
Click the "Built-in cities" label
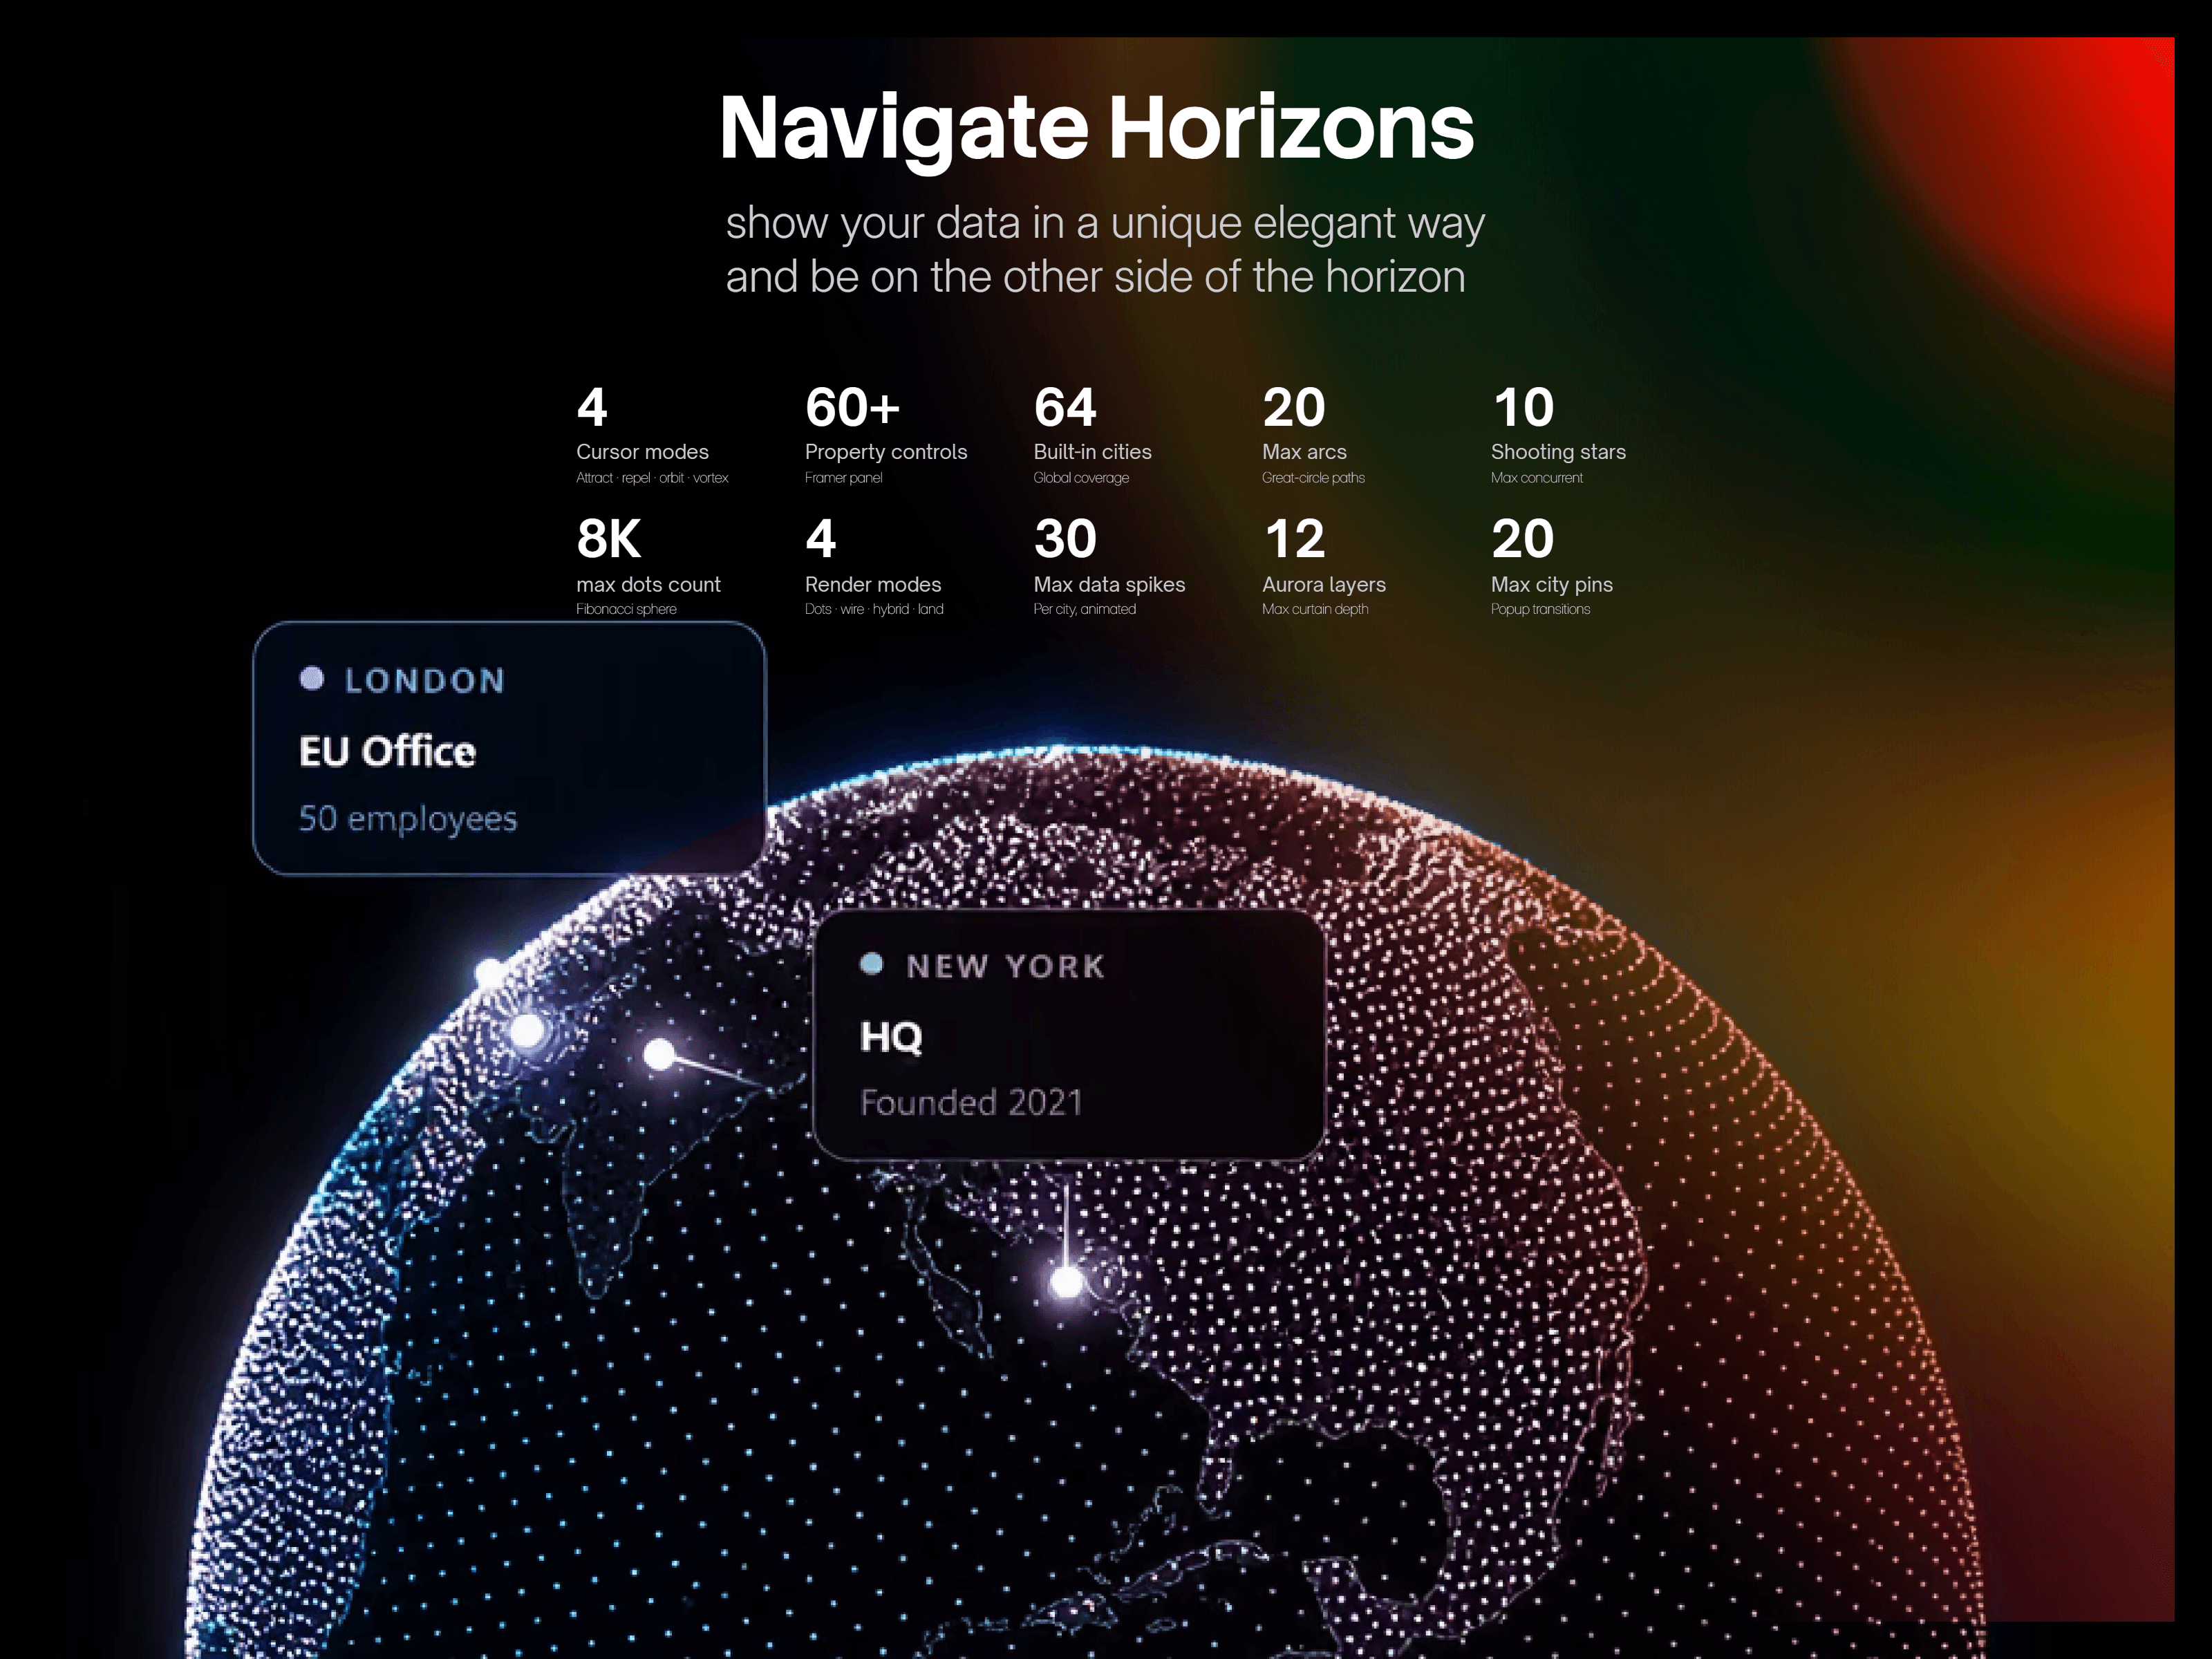pos(1092,452)
